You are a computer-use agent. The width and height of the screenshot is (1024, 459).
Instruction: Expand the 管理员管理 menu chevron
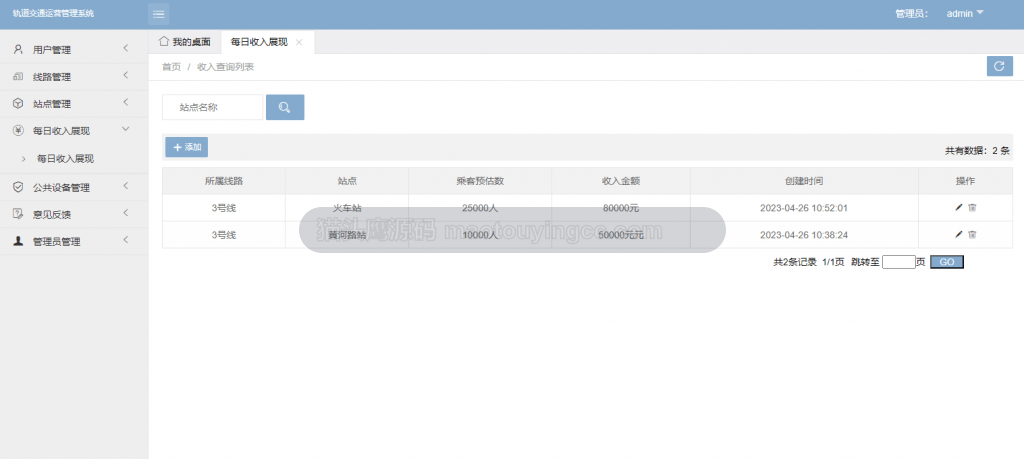click(x=125, y=240)
